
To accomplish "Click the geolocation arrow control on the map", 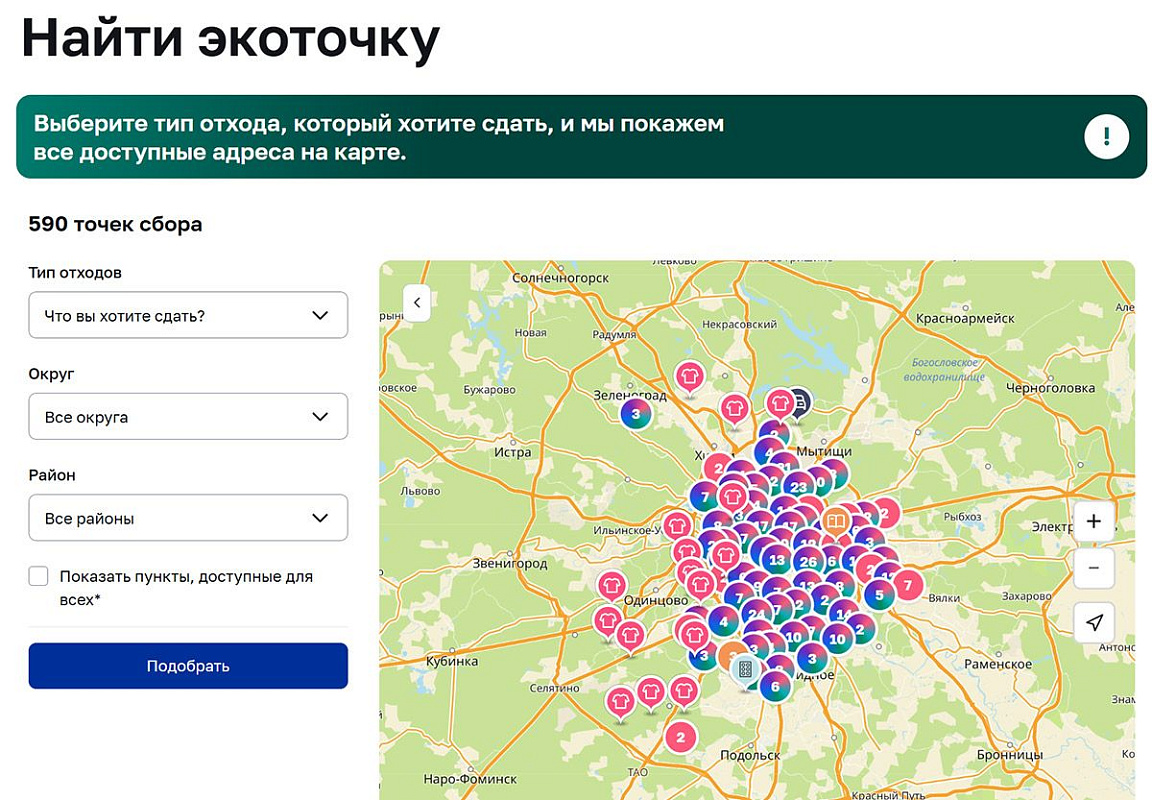I will 1093,622.
